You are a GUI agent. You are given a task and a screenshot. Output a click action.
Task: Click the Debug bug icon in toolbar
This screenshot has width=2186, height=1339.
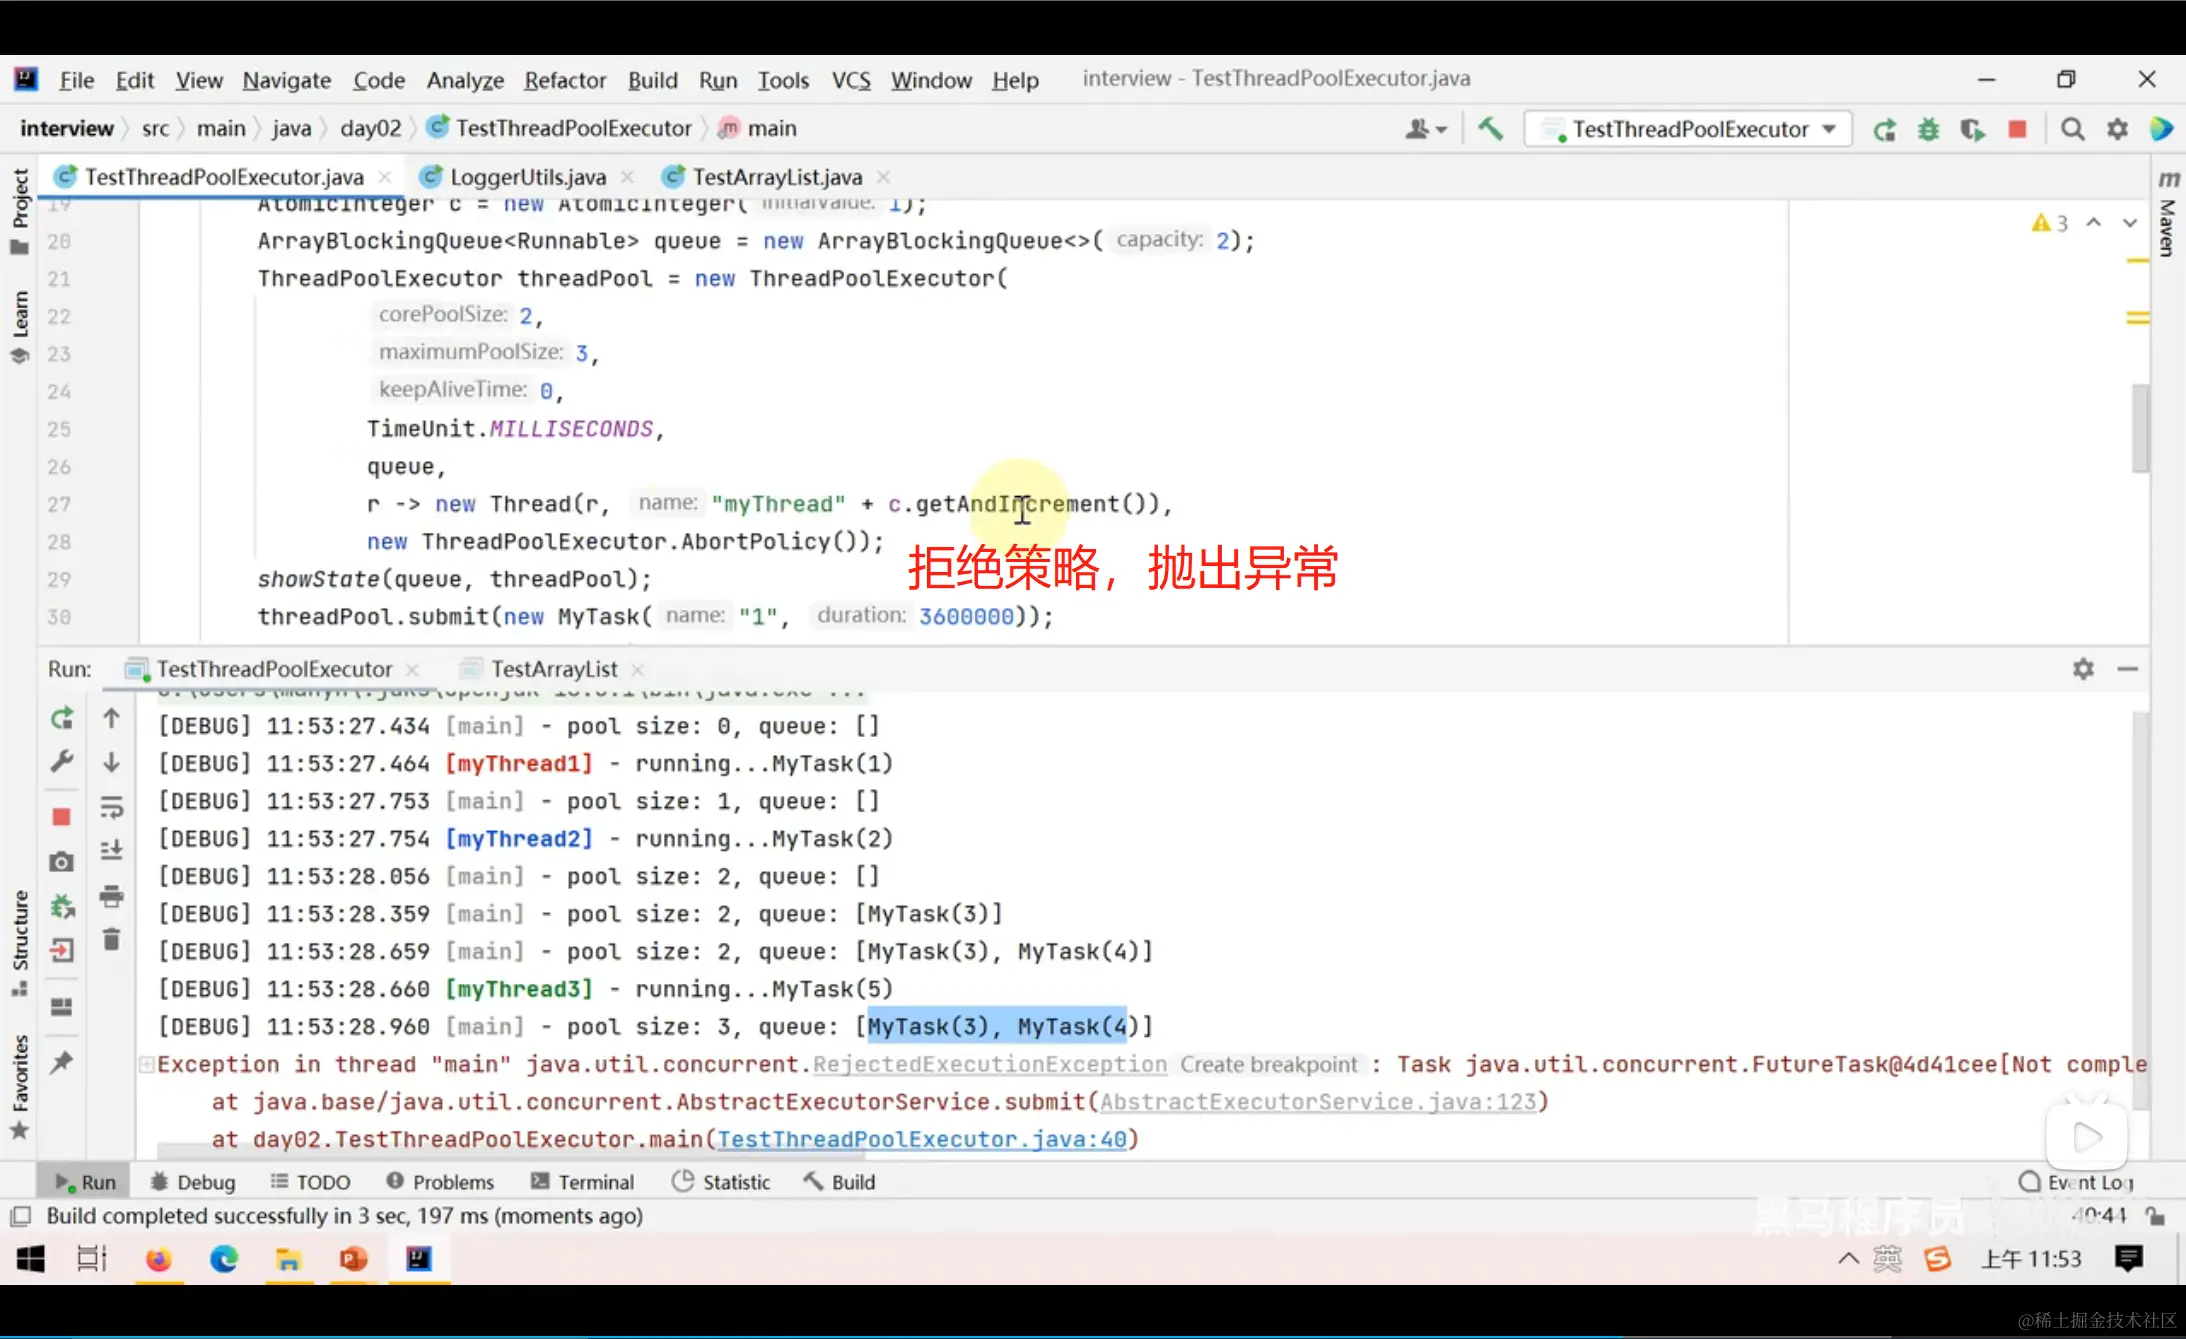click(x=1928, y=129)
